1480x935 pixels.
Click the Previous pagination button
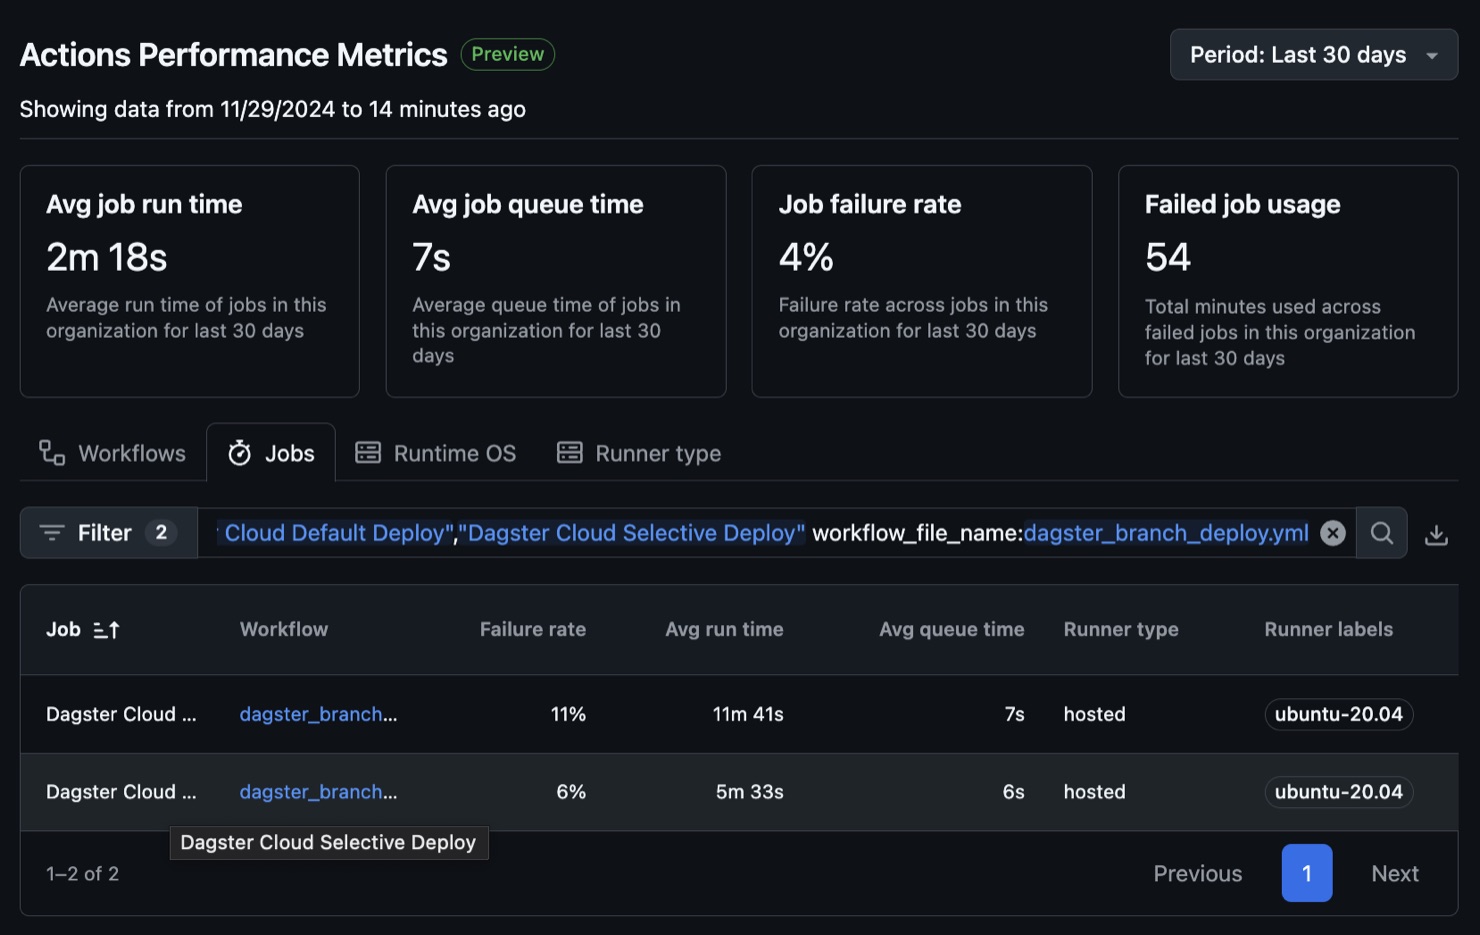click(x=1197, y=873)
